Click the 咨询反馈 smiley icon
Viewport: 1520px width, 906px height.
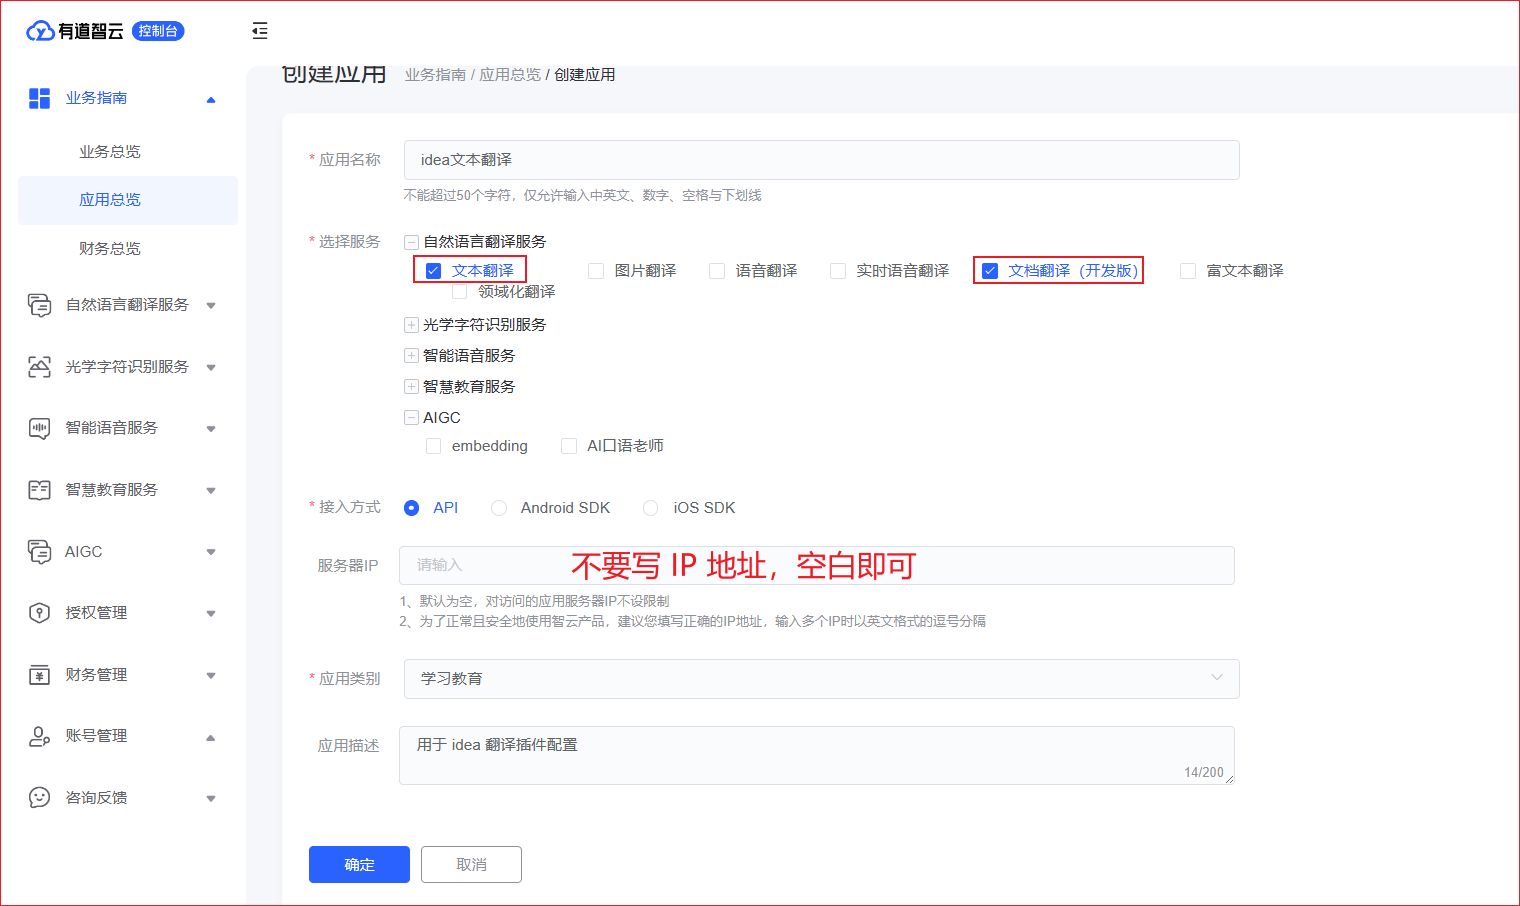tap(39, 798)
